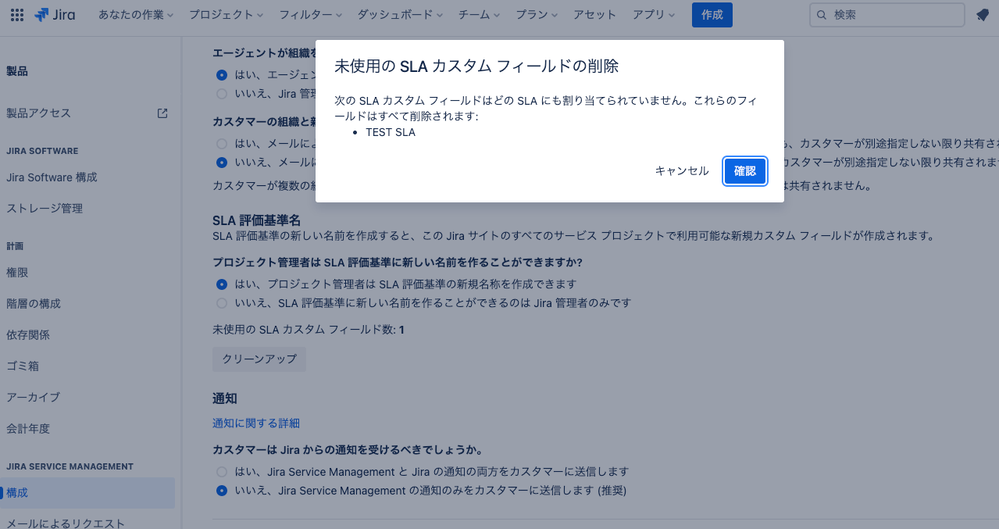Confirm deletion with 確認 button
Image resolution: width=999 pixels, height=529 pixels.
tap(745, 171)
